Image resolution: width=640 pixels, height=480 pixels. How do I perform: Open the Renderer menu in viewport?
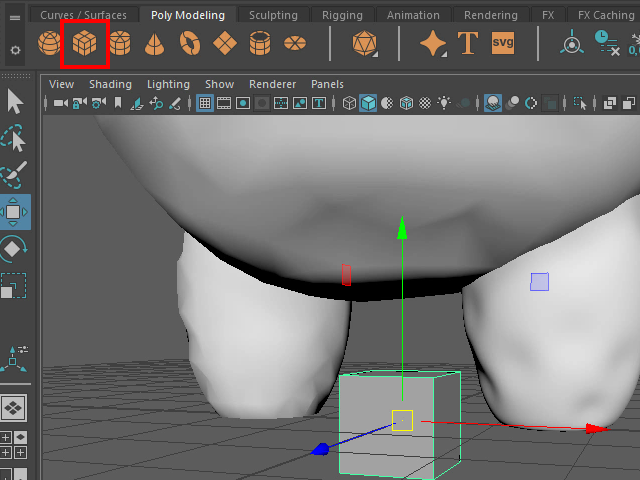[x=272, y=84]
